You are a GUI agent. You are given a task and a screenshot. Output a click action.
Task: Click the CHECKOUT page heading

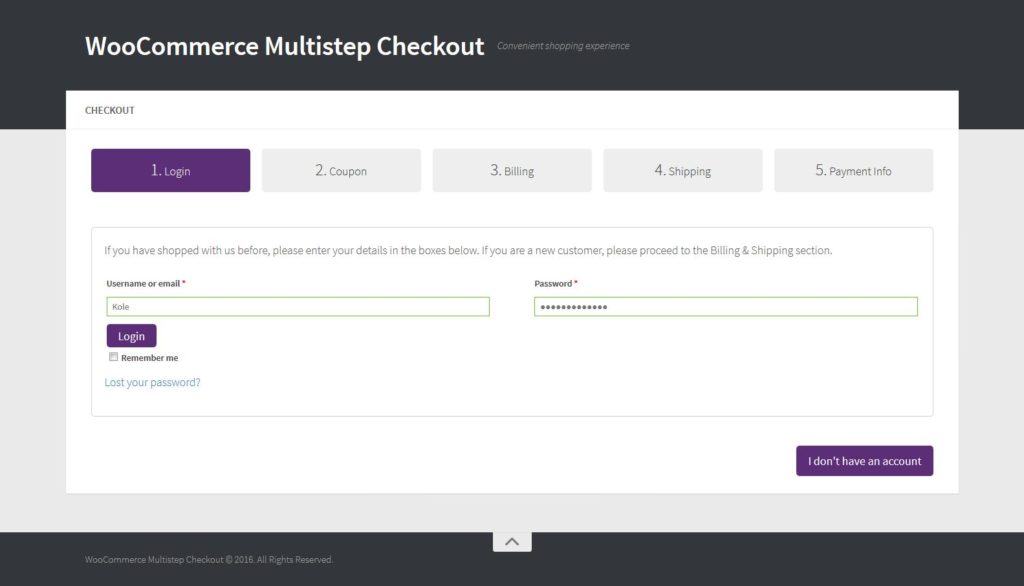pos(110,110)
